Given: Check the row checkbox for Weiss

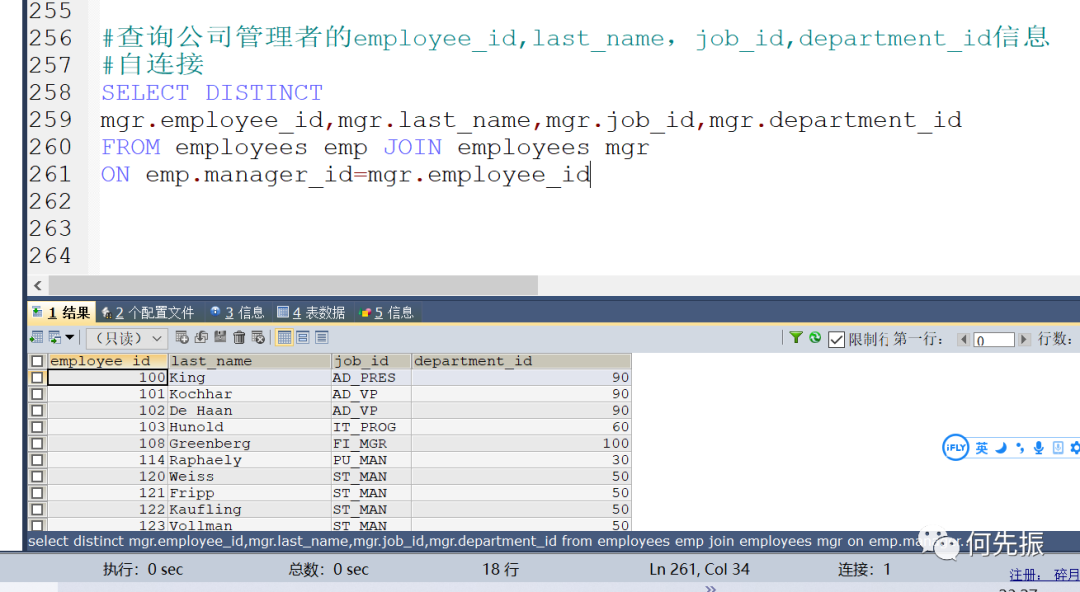Looking at the screenshot, I should (x=37, y=477).
